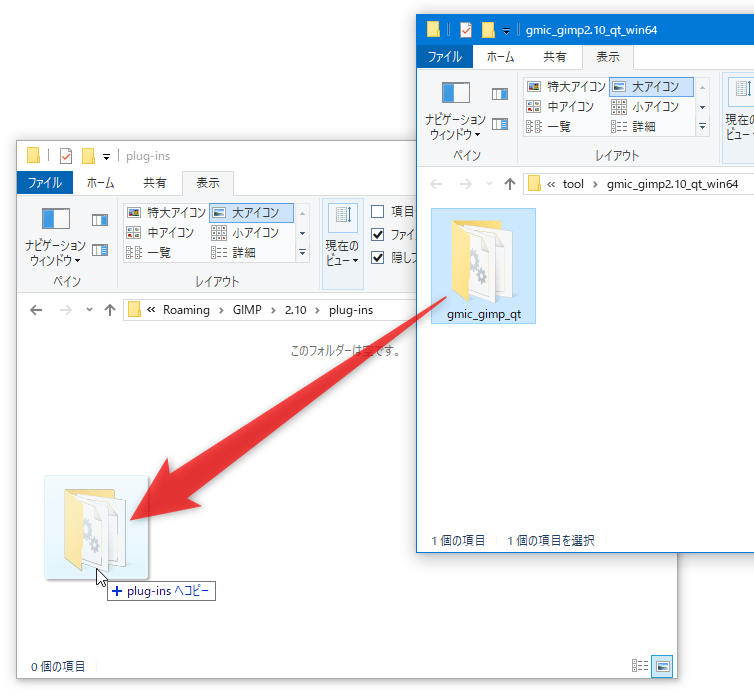Open Current view menu in plug-ins window
Screen dimensions: 754x696
click(x=342, y=244)
